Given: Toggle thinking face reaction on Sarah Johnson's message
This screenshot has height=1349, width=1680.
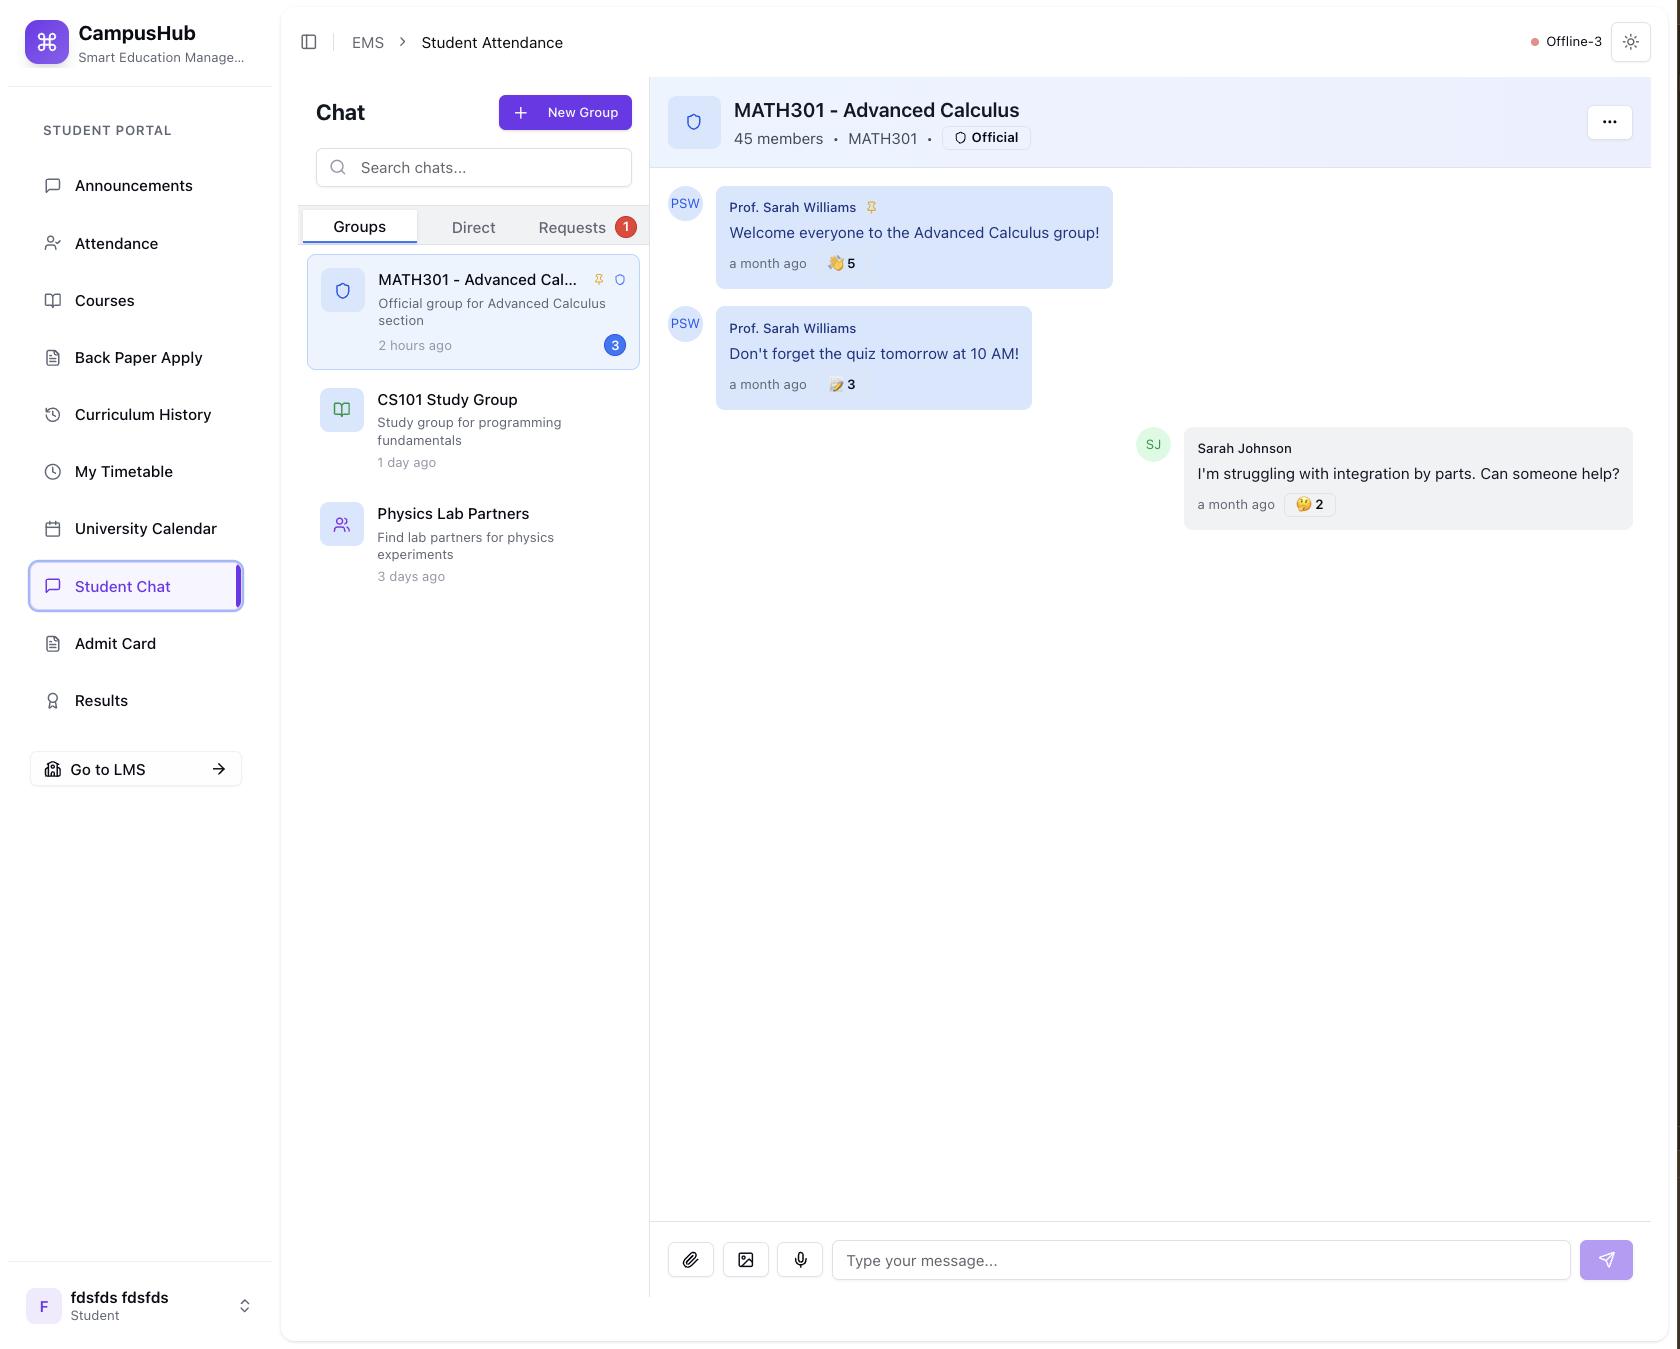Looking at the screenshot, I should pos(1309,505).
